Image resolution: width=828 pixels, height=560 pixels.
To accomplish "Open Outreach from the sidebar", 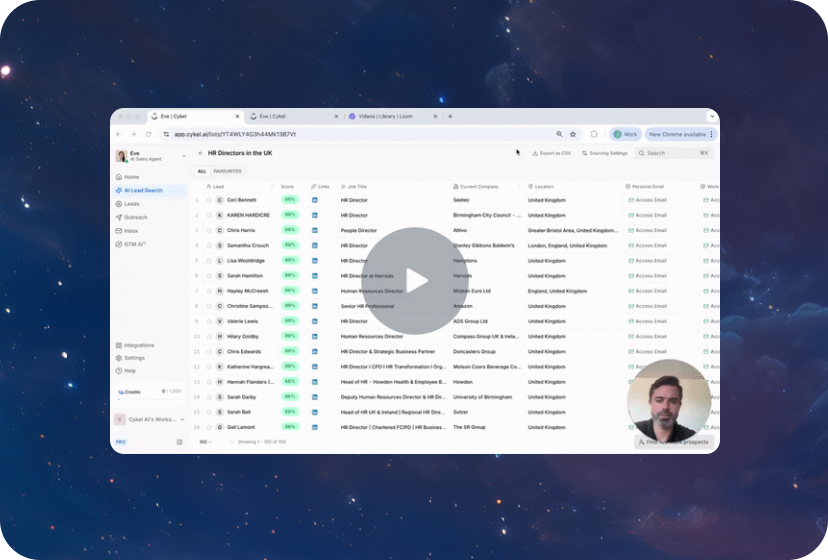I will pyautogui.click(x=131, y=217).
